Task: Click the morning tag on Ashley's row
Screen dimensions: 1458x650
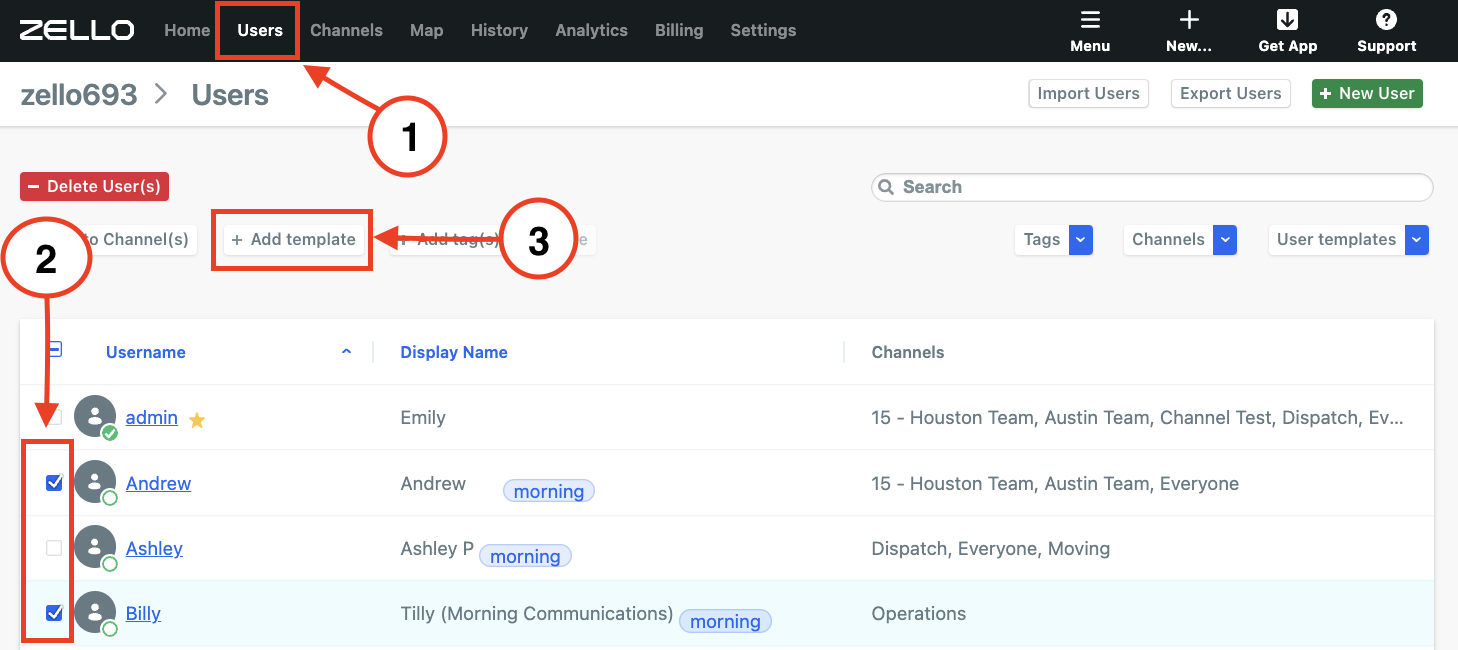Action: [525, 556]
